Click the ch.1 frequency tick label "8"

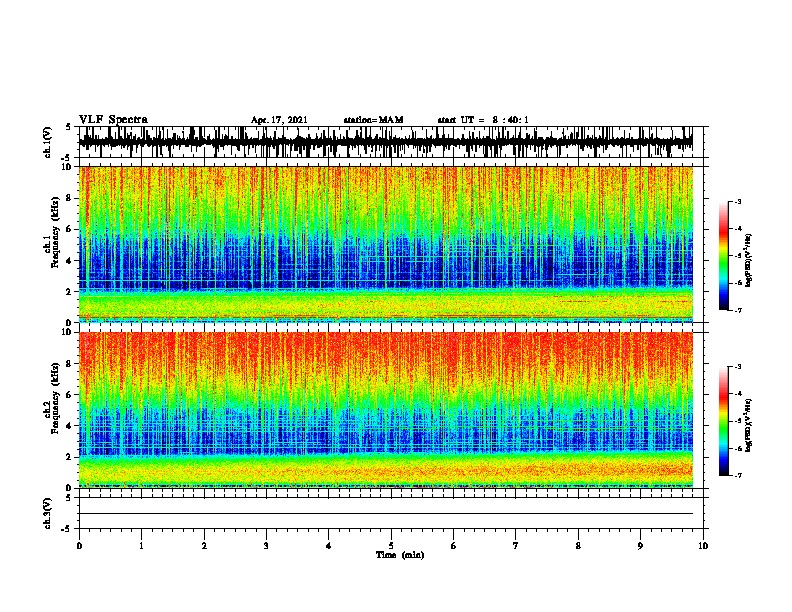(71, 198)
